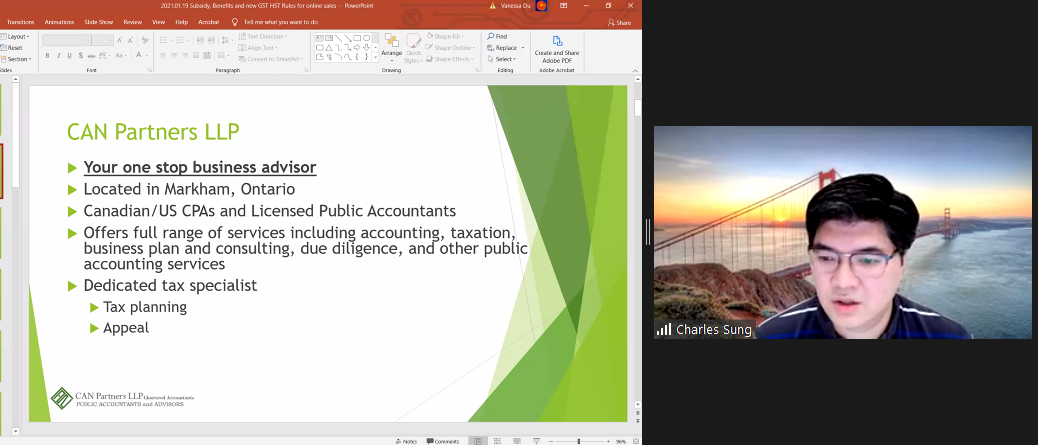Click Create and Share Adobe PDF

557,50
